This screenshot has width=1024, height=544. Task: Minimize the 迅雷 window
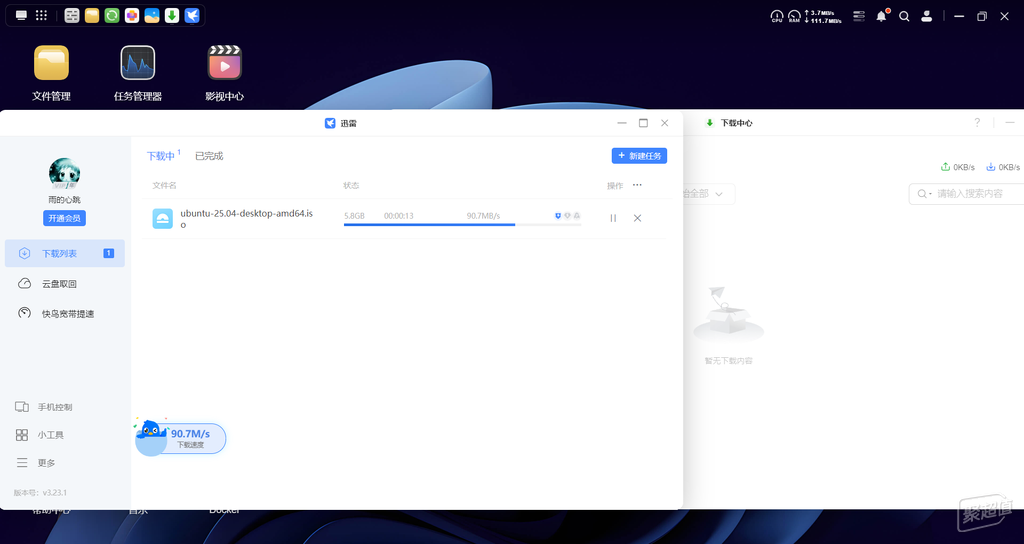(x=622, y=123)
